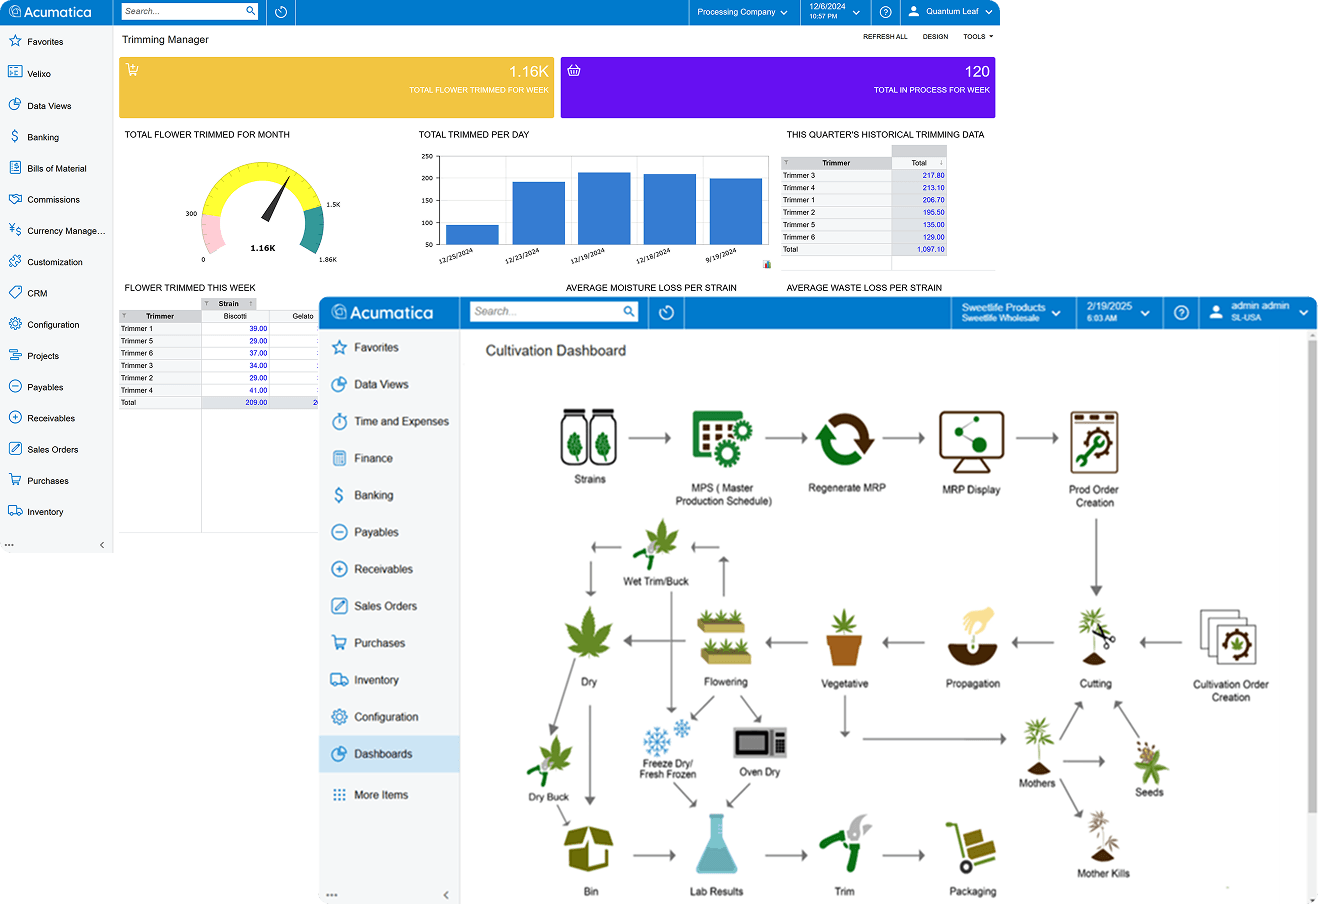The width and height of the screenshot is (1318, 904).
Task: Open 12/6/2024 date dropdown
Action: [x=834, y=12]
